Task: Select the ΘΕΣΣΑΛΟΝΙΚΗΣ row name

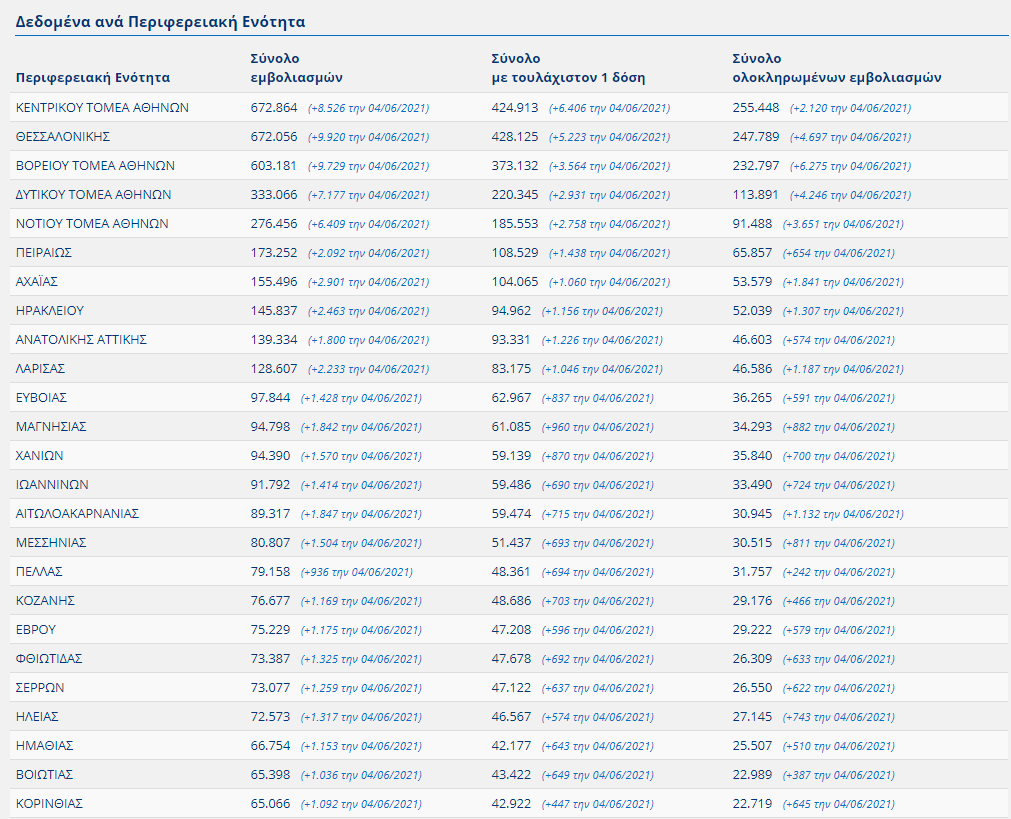Action: click(x=63, y=137)
